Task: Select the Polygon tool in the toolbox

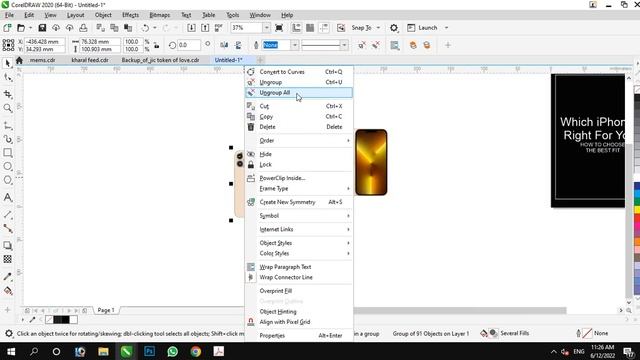Action: (x=7, y=180)
